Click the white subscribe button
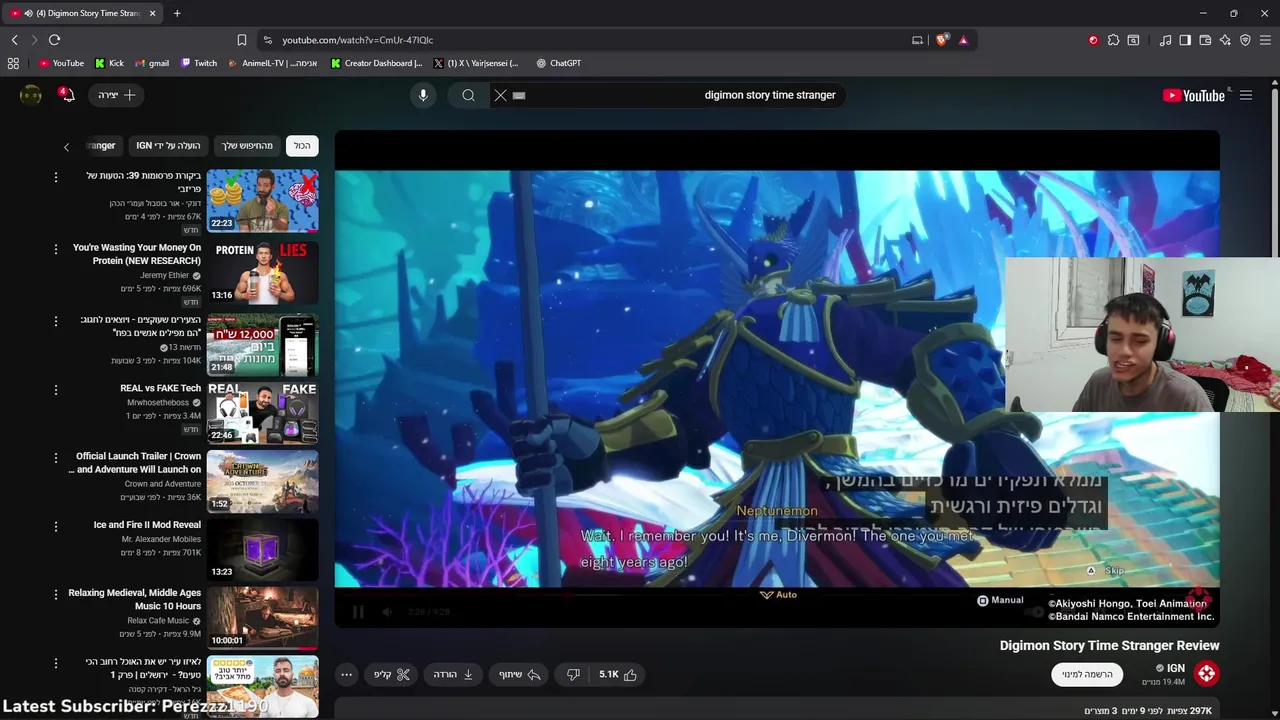Viewport: 1280px width, 720px height. [1087, 674]
